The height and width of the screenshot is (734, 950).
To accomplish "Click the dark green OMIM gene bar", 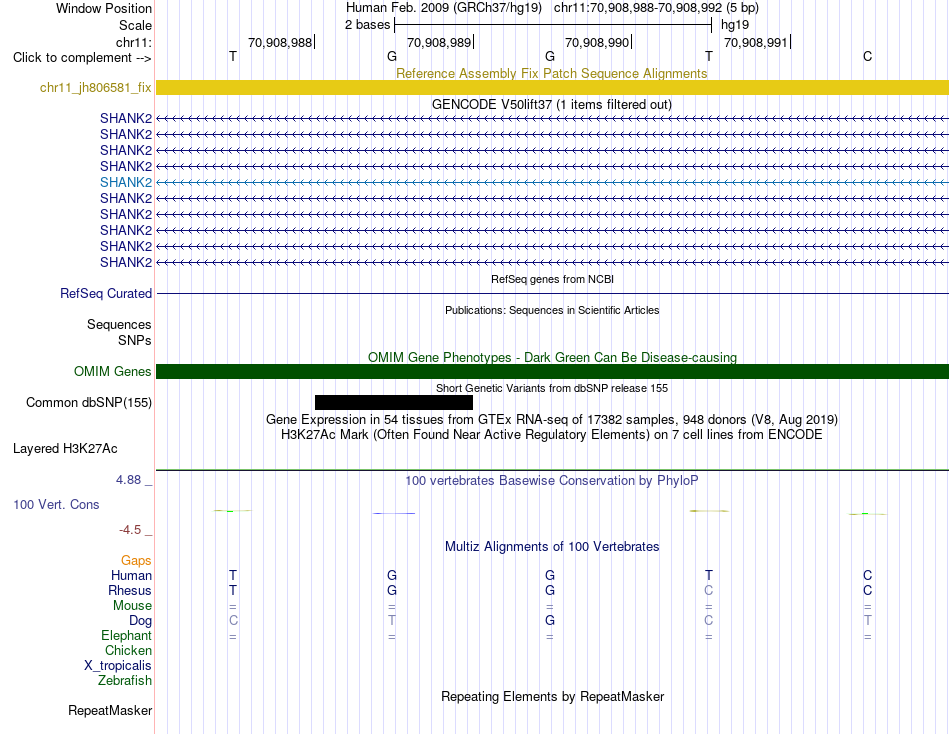I will tap(552, 372).
